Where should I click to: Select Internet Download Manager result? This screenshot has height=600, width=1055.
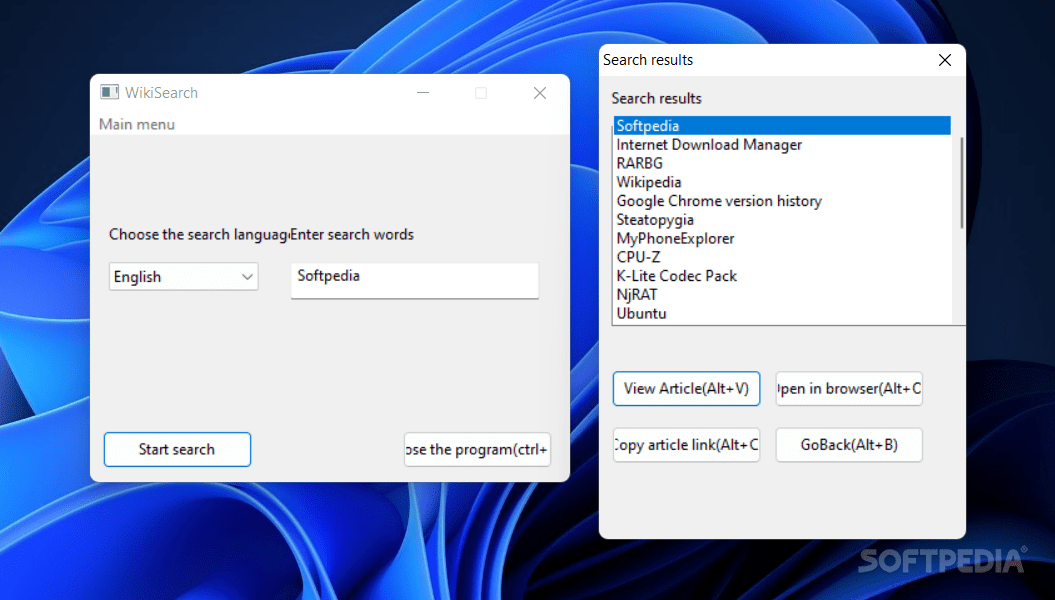(782, 145)
